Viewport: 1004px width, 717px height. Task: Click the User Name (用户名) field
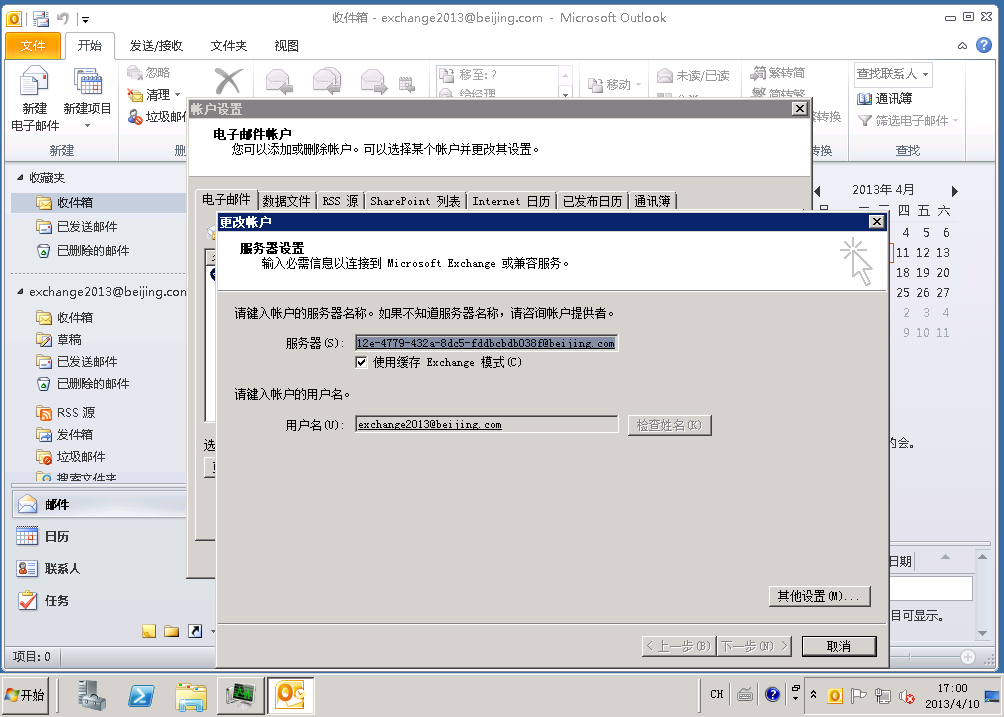(x=487, y=424)
